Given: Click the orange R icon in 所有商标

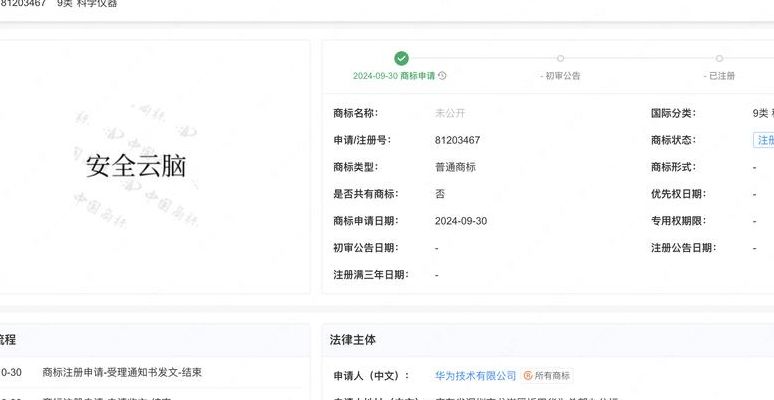Looking at the screenshot, I should 528,376.
